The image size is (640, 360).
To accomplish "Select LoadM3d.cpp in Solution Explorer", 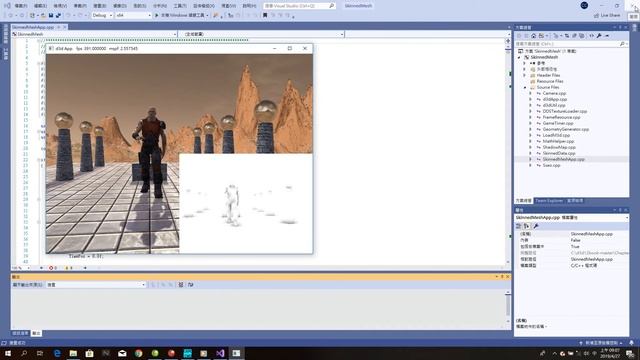I will point(556,135).
